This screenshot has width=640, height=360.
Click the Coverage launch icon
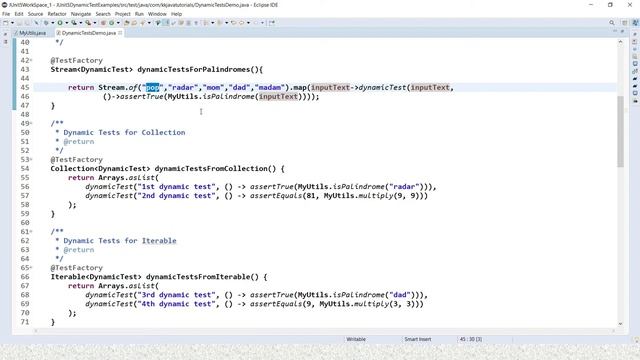click(74, 23)
